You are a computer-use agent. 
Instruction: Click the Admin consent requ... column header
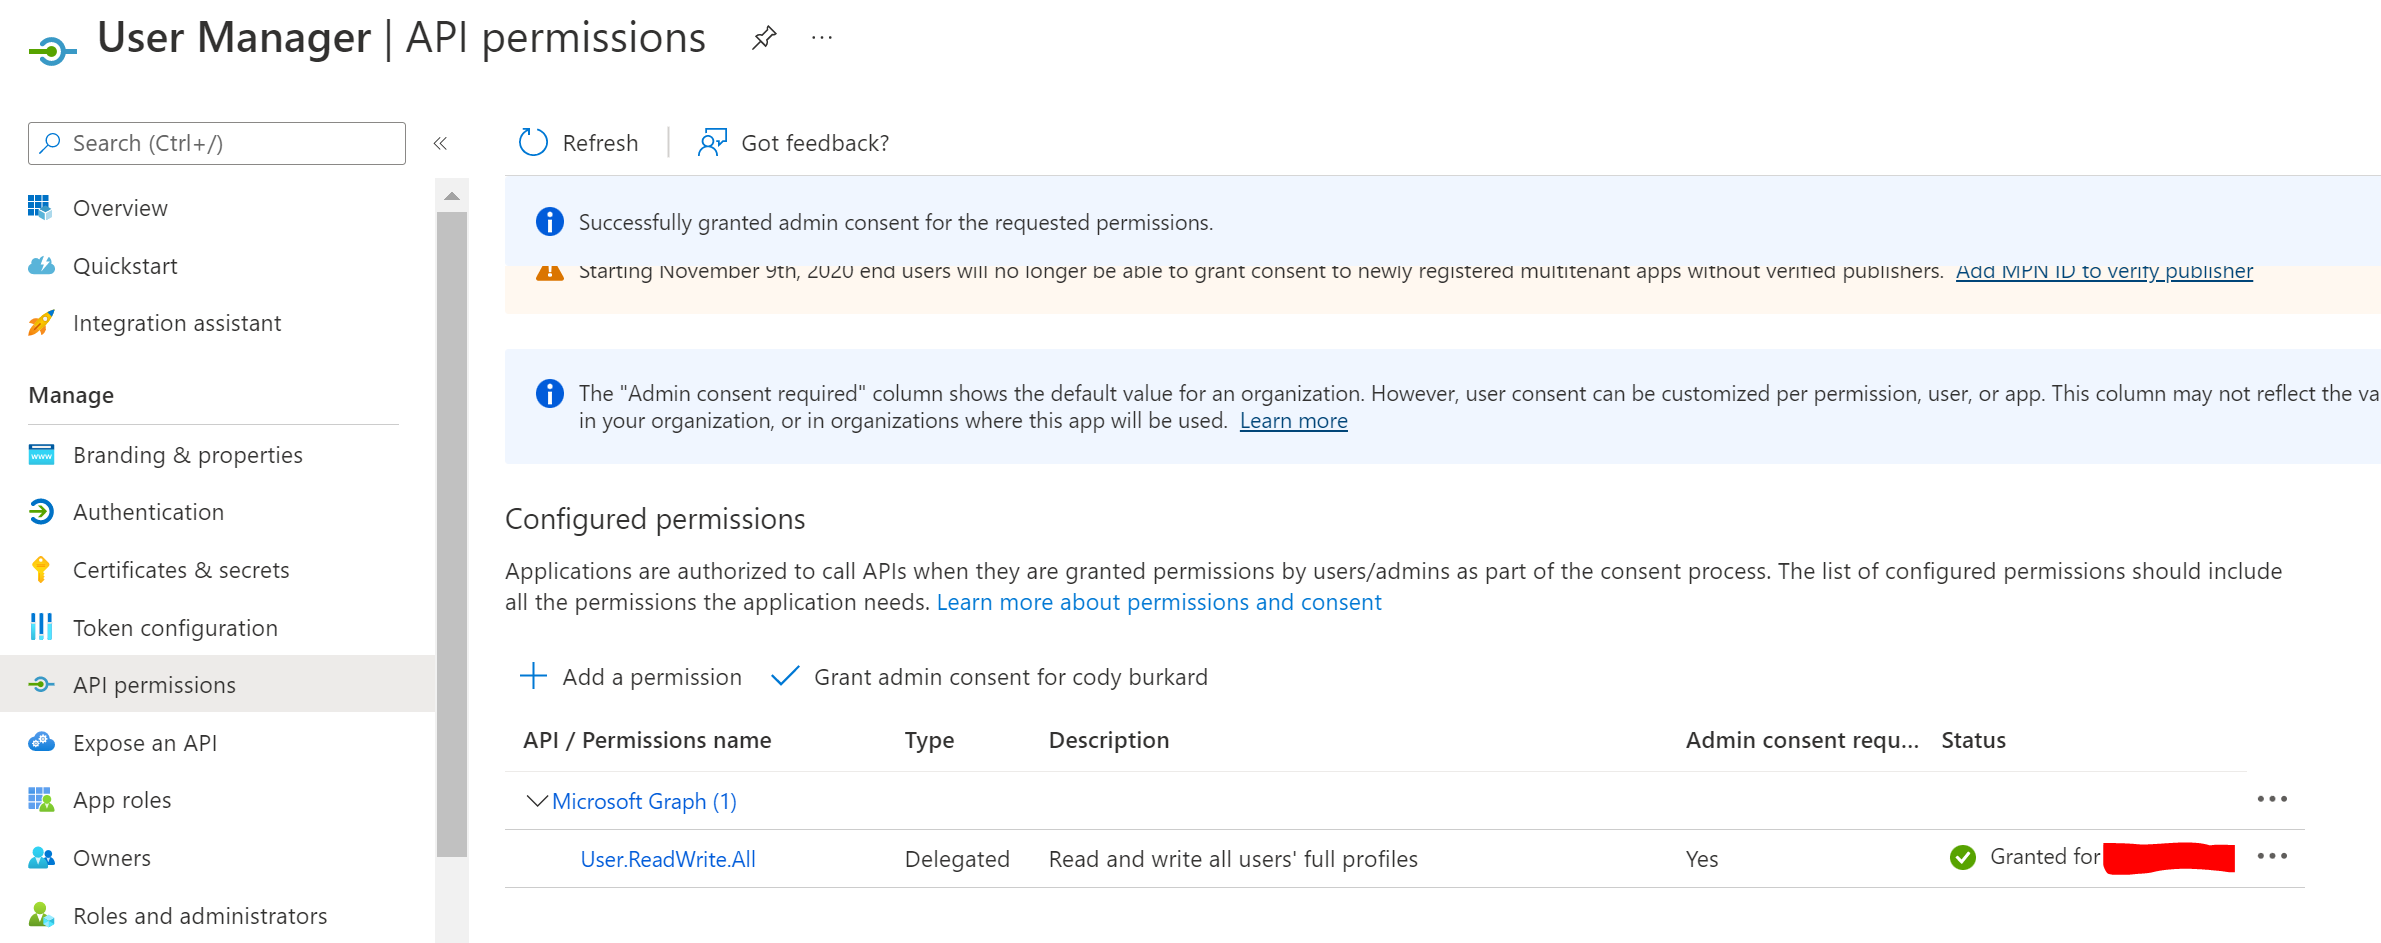coord(1802,740)
